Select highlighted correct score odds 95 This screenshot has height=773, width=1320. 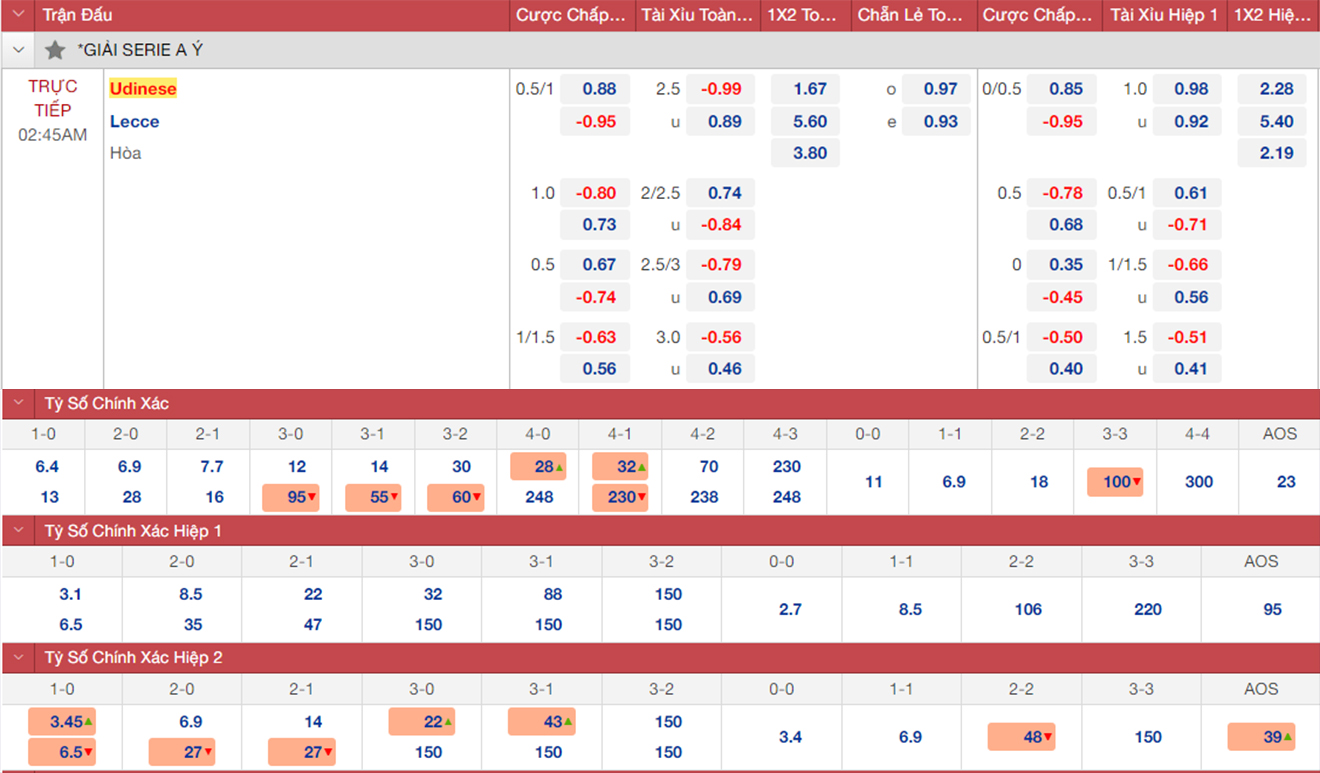click(291, 497)
